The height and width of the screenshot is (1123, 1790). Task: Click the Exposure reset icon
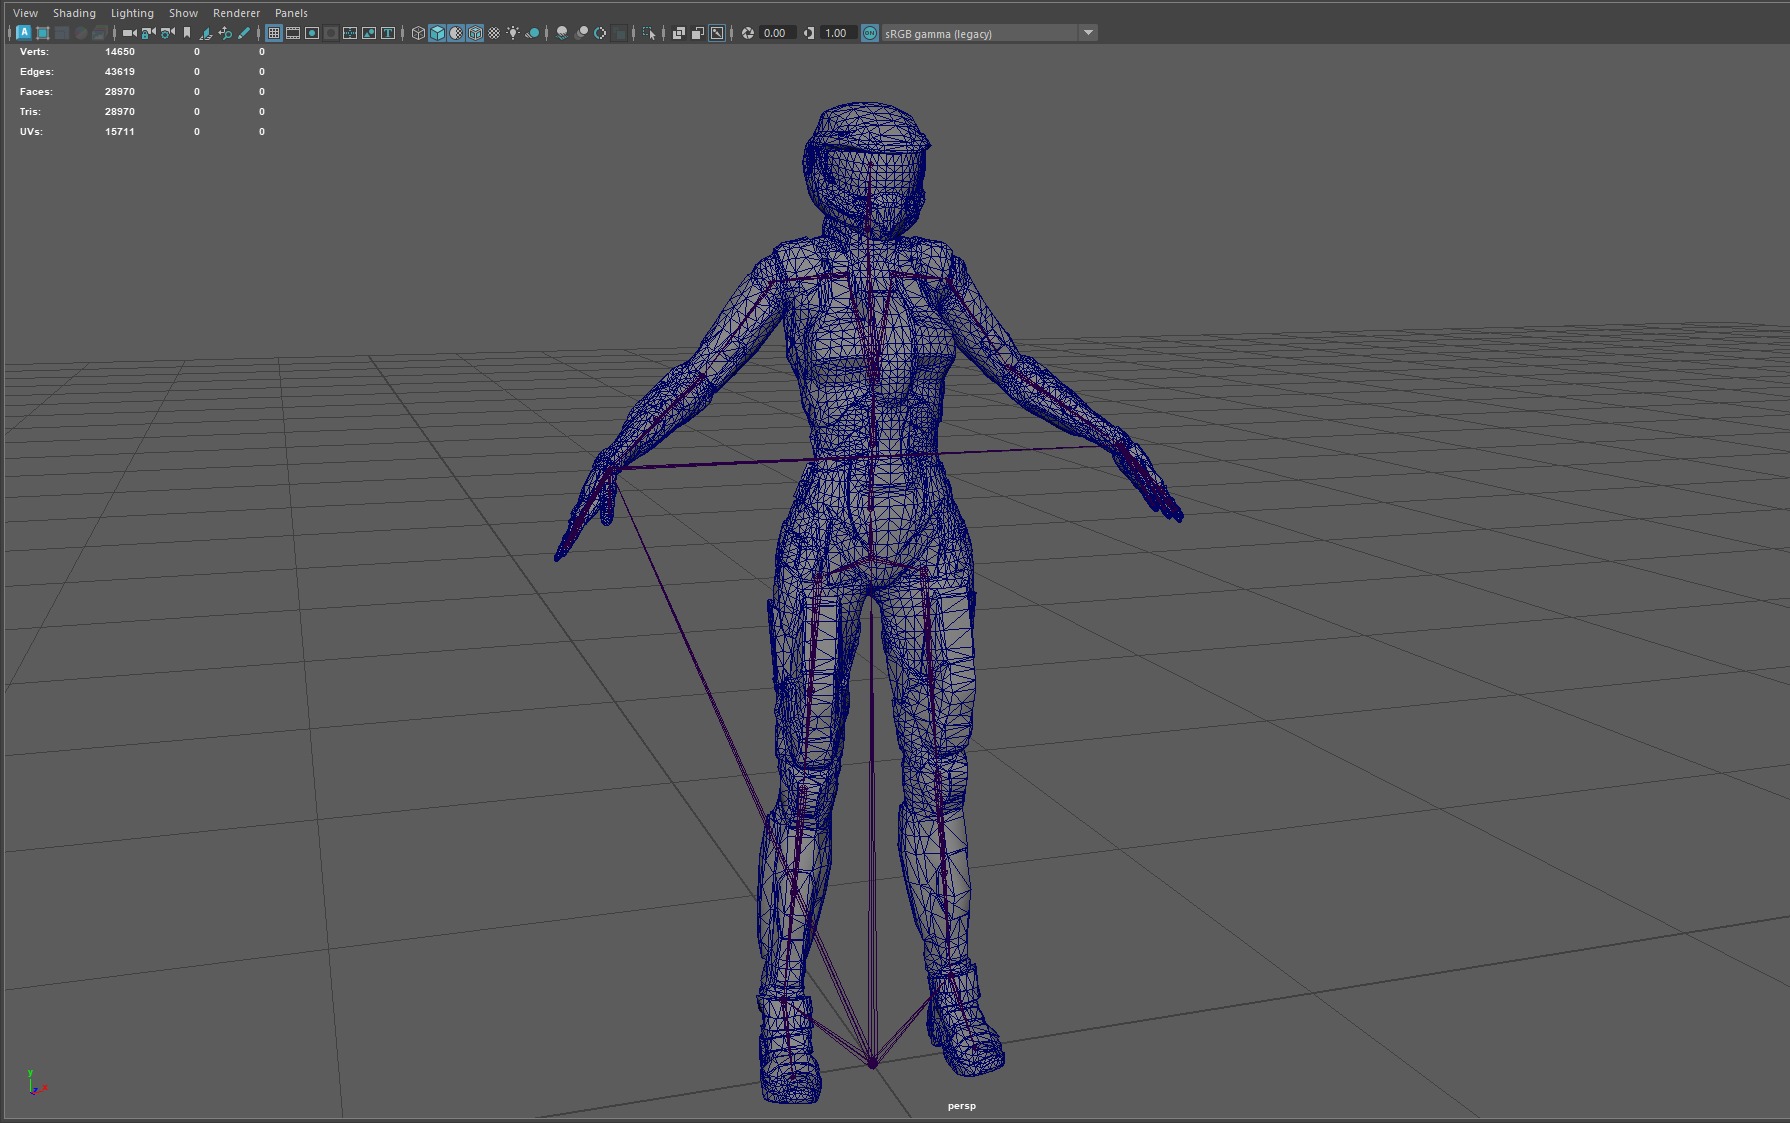point(748,33)
